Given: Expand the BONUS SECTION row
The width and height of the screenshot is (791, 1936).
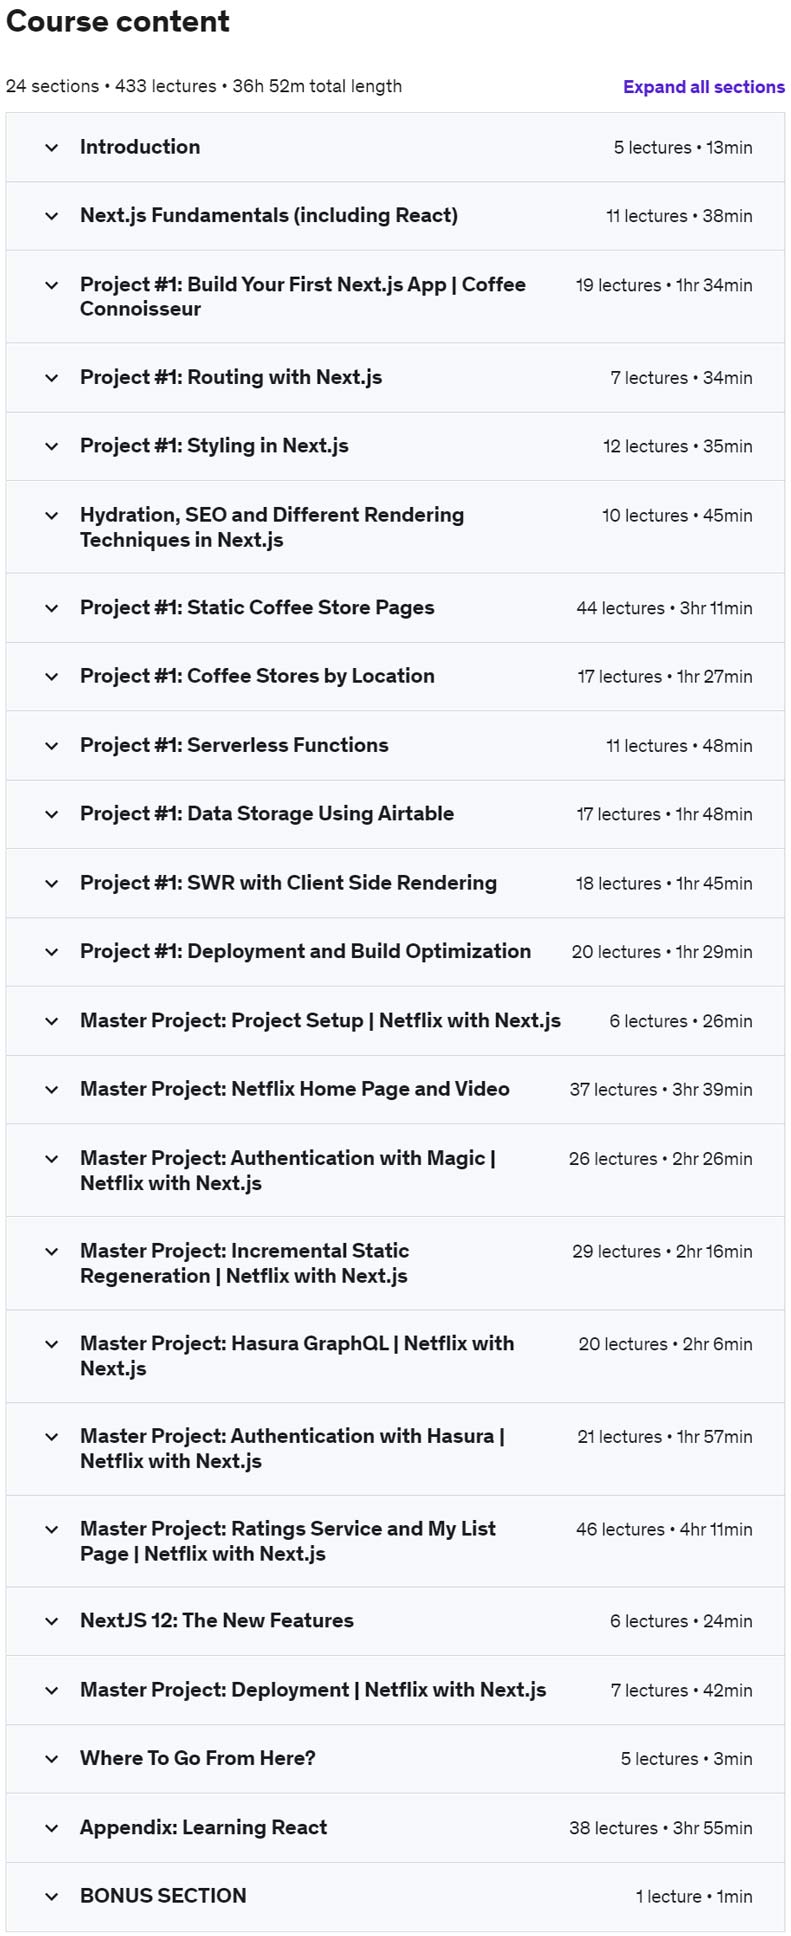Looking at the screenshot, I should (163, 1896).
